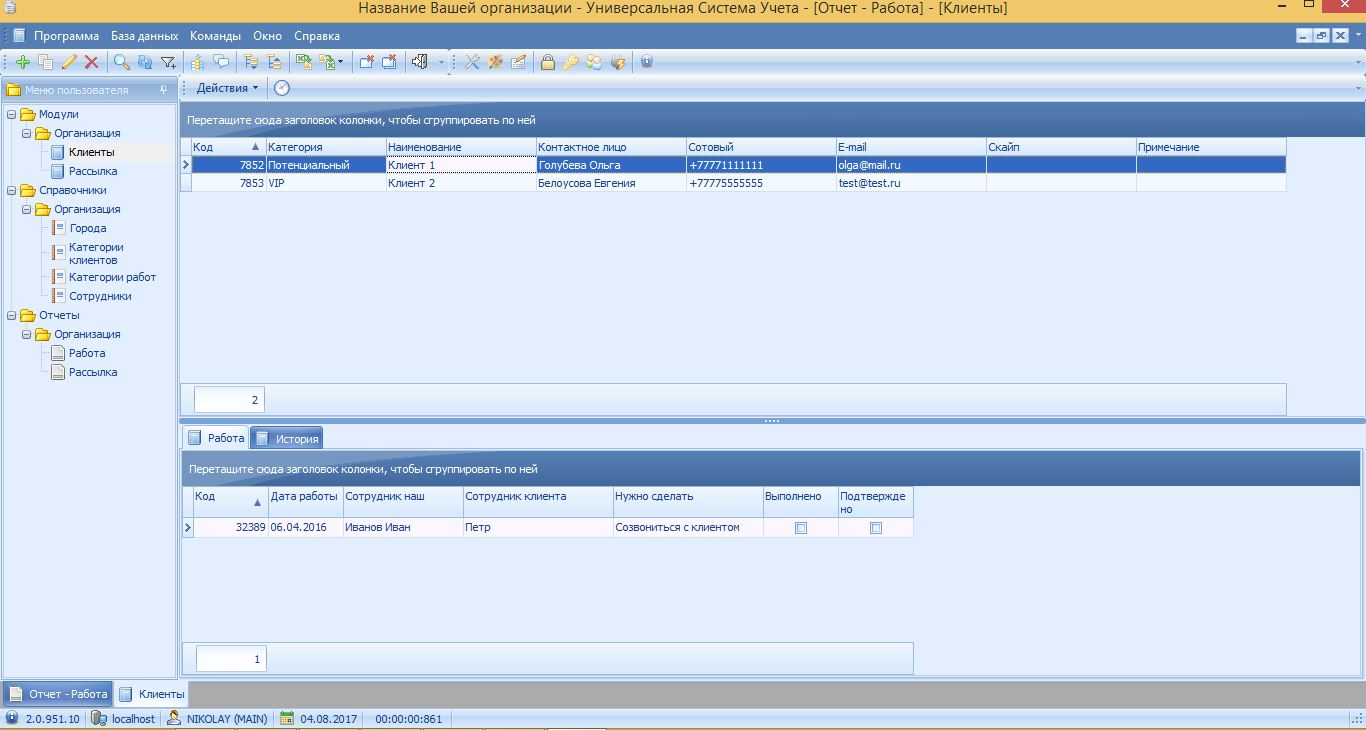This screenshot has width=1366, height=730.
Task: Open the Команды menu
Action: (215, 35)
